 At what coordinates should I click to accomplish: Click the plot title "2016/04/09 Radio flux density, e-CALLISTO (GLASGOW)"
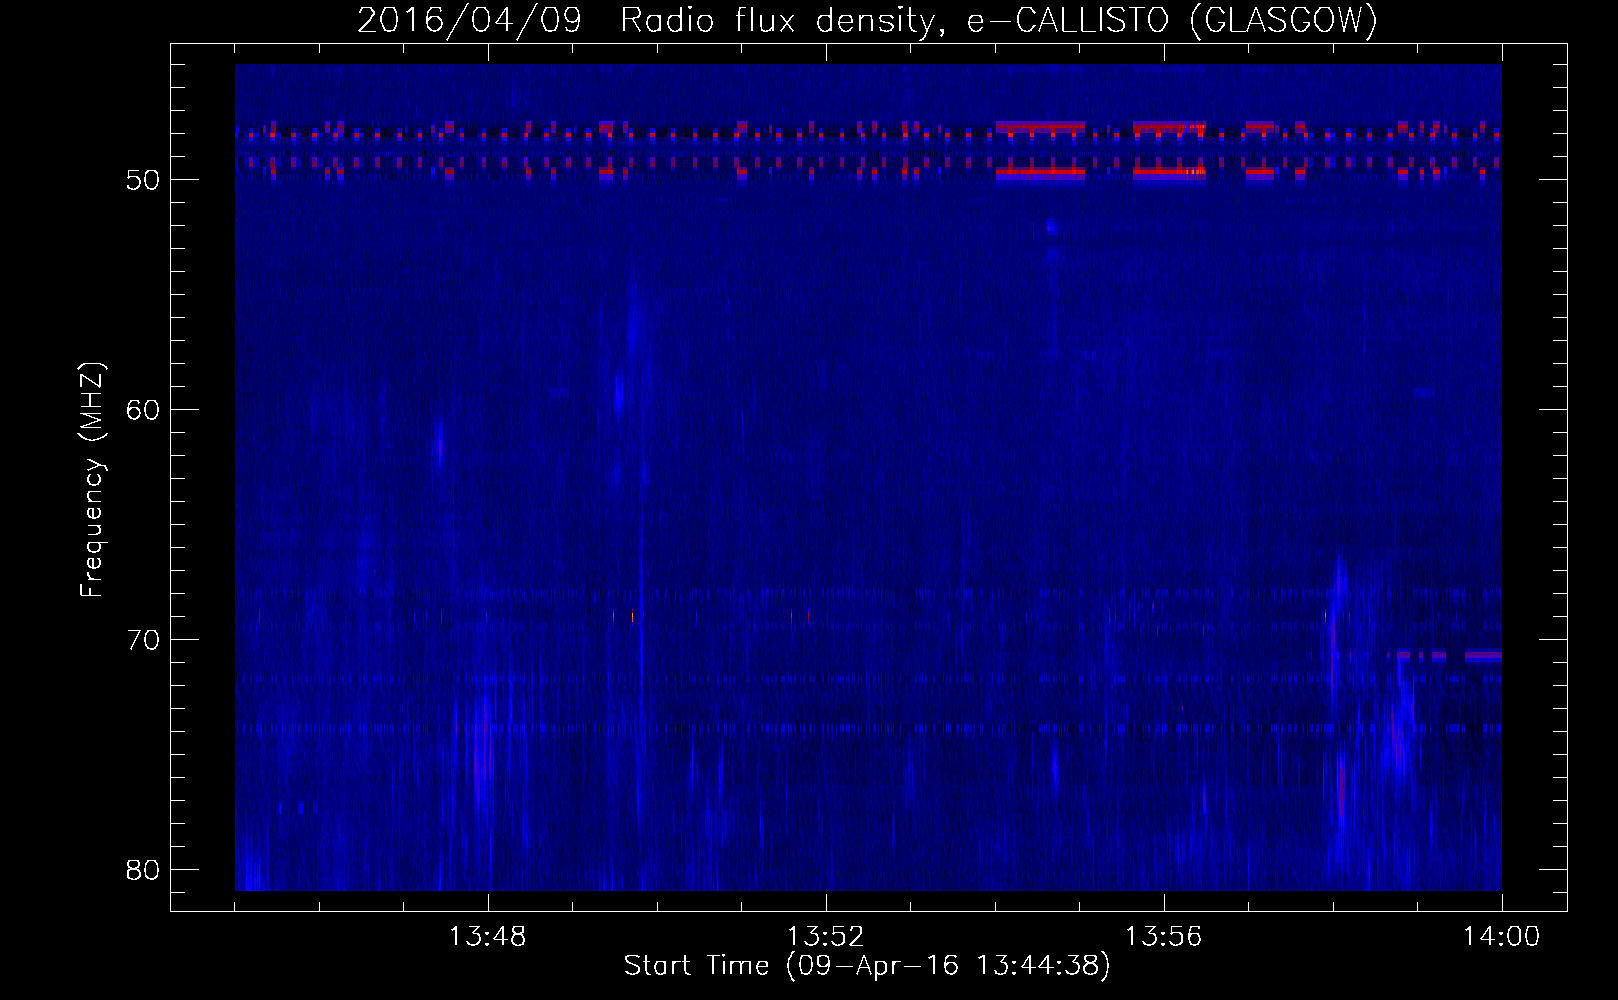point(867,20)
